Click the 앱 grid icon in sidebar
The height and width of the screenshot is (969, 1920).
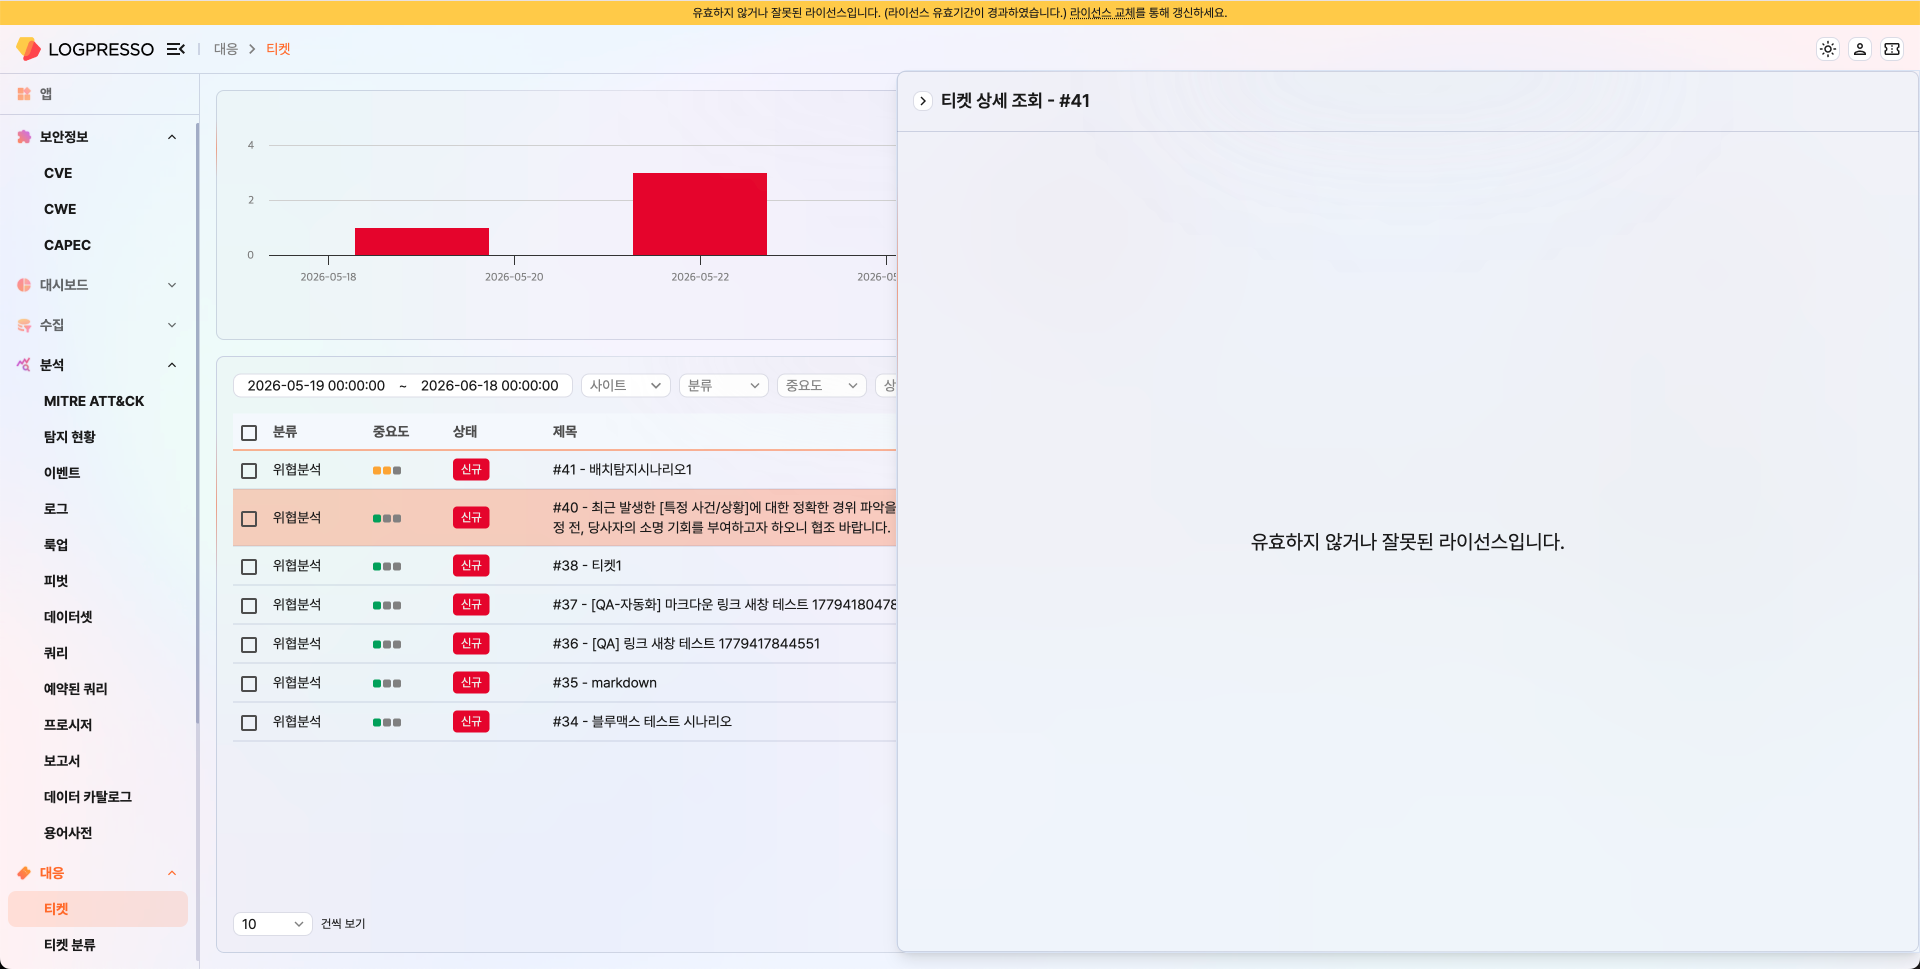24,94
